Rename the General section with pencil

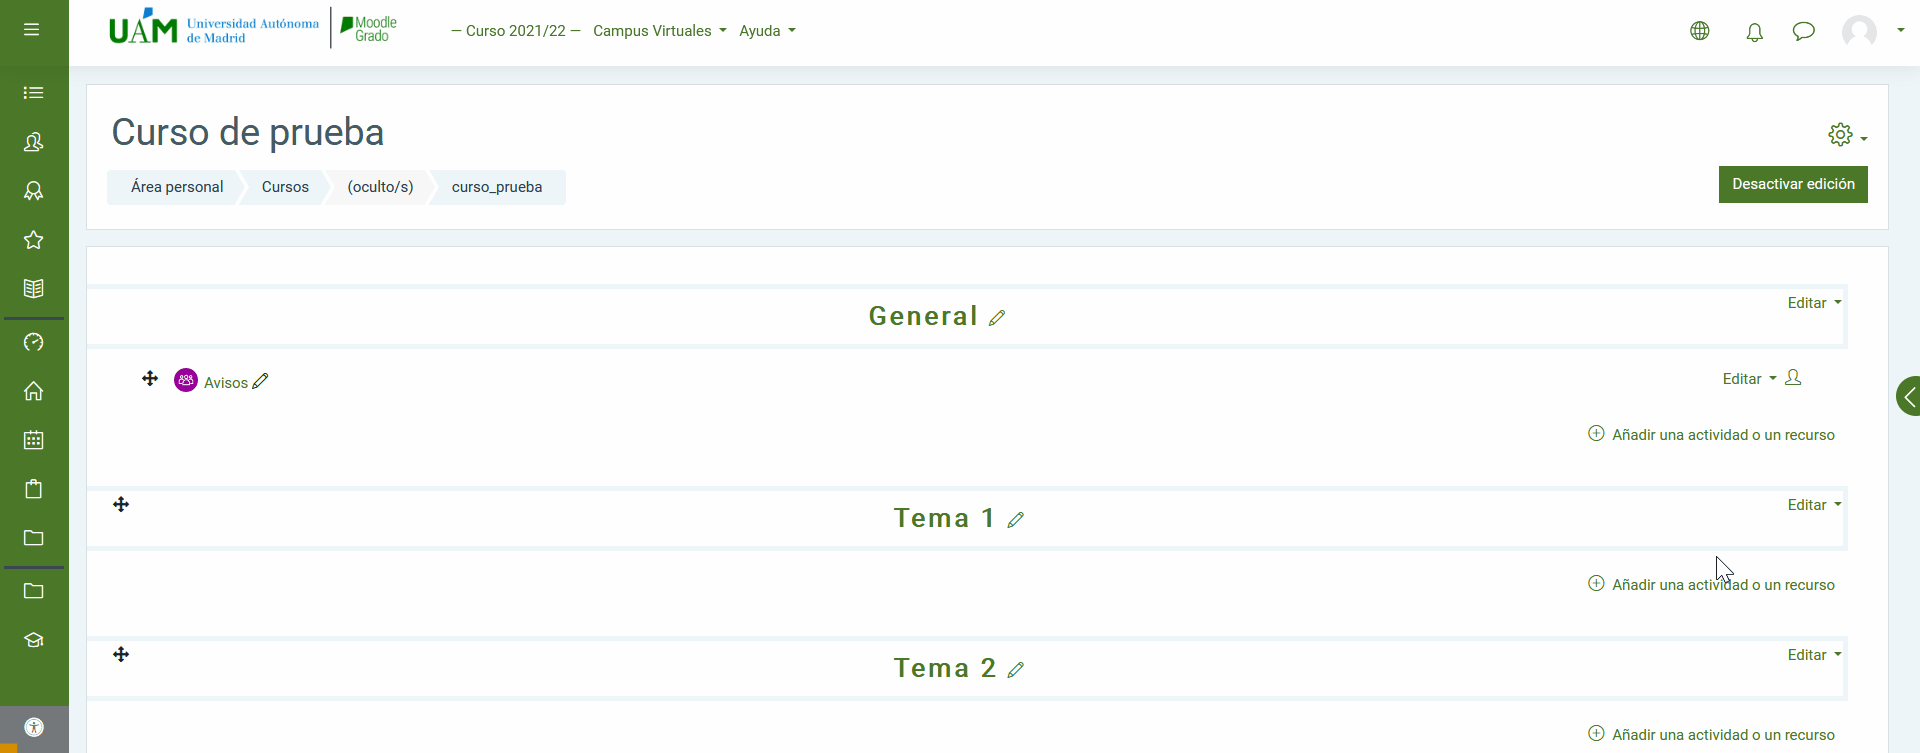(997, 318)
